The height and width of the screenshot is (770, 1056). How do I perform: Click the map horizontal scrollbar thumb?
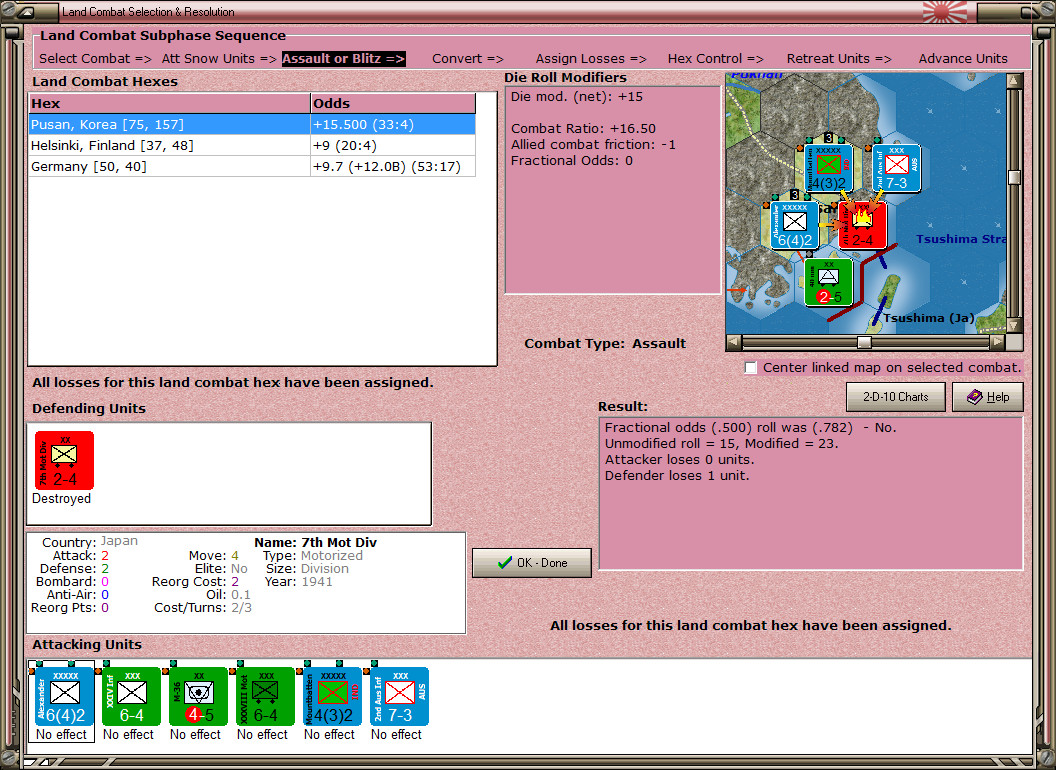pos(864,342)
